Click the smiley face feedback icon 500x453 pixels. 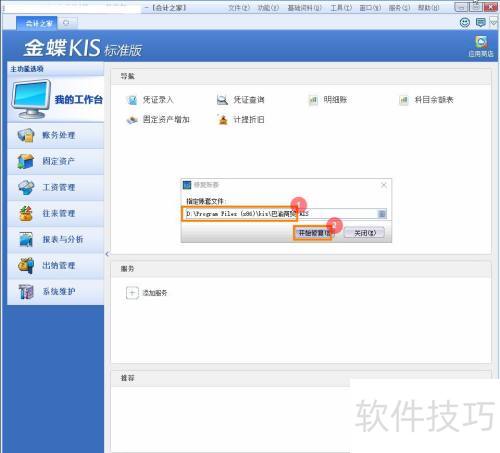[x=465, y=22]
